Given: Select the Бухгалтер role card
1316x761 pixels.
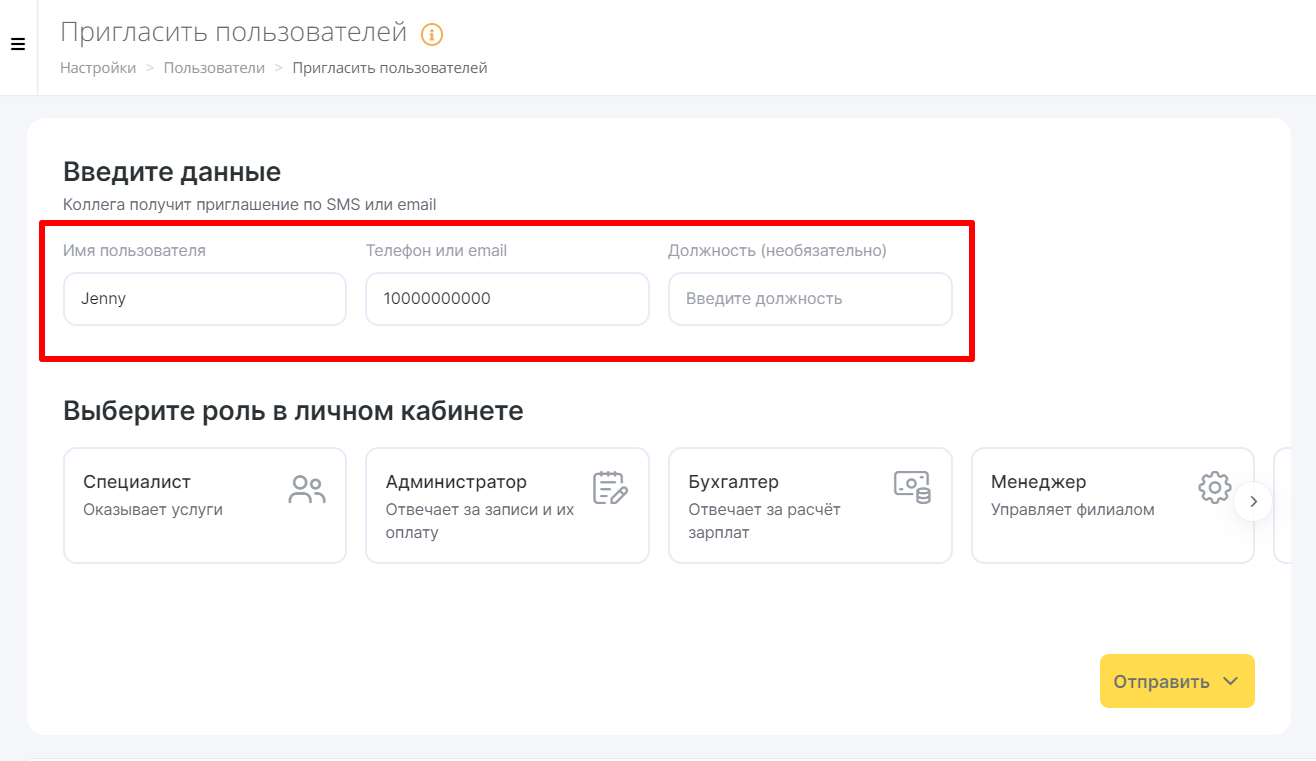Looking at the screenshot, I should [x=810, y=505].
